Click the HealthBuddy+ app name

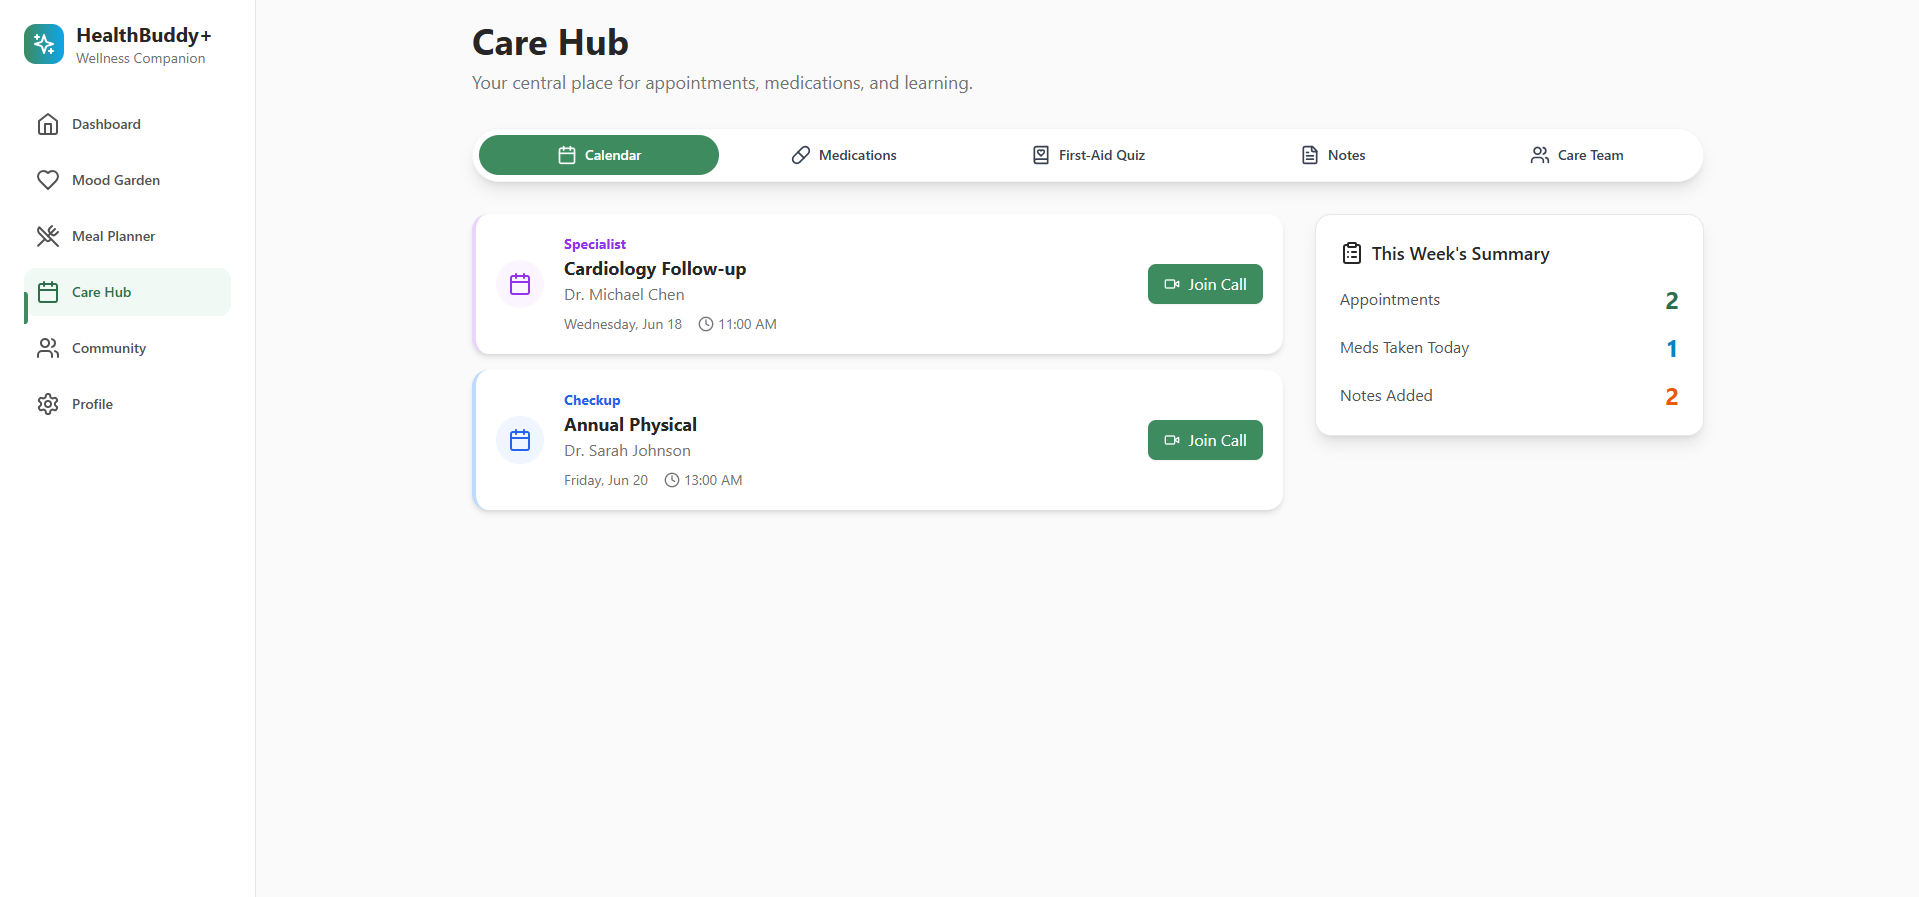click(144, 35)
